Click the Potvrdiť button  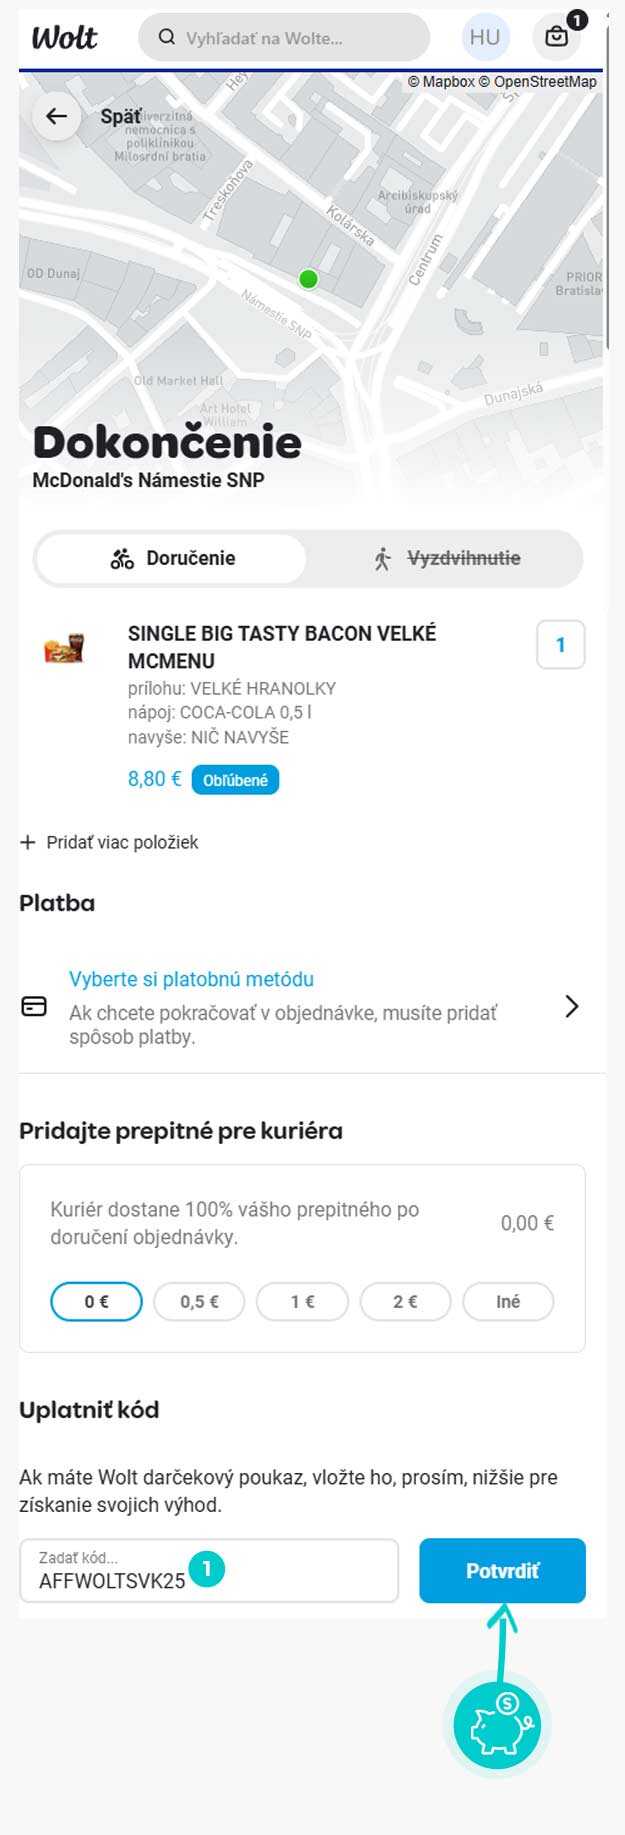click(x=502, y=1570)
